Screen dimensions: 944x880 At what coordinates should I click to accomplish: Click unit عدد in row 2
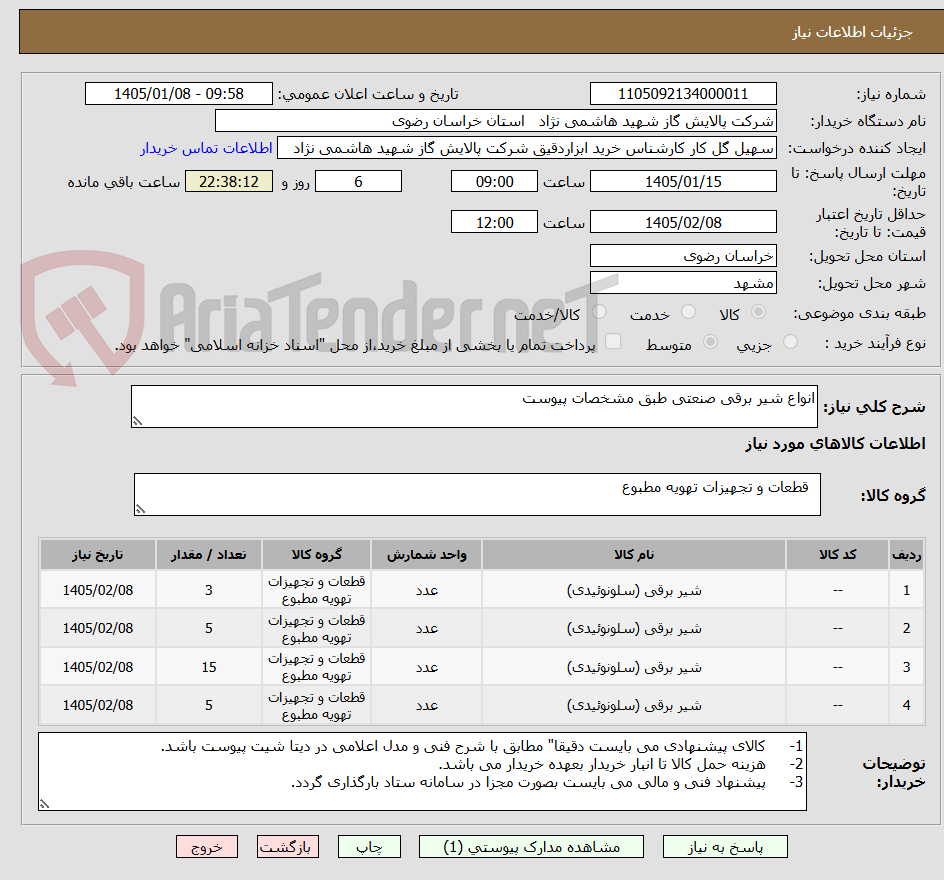pyautogui.click(x=426, y=628)
